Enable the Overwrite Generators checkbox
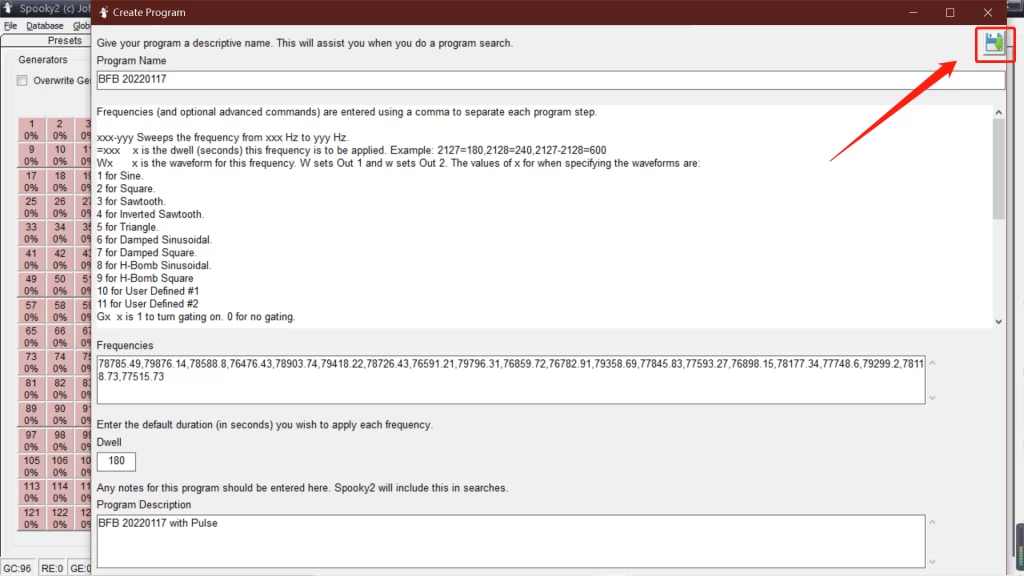This screenshot has height=576, width=1024. click(22, 80)
